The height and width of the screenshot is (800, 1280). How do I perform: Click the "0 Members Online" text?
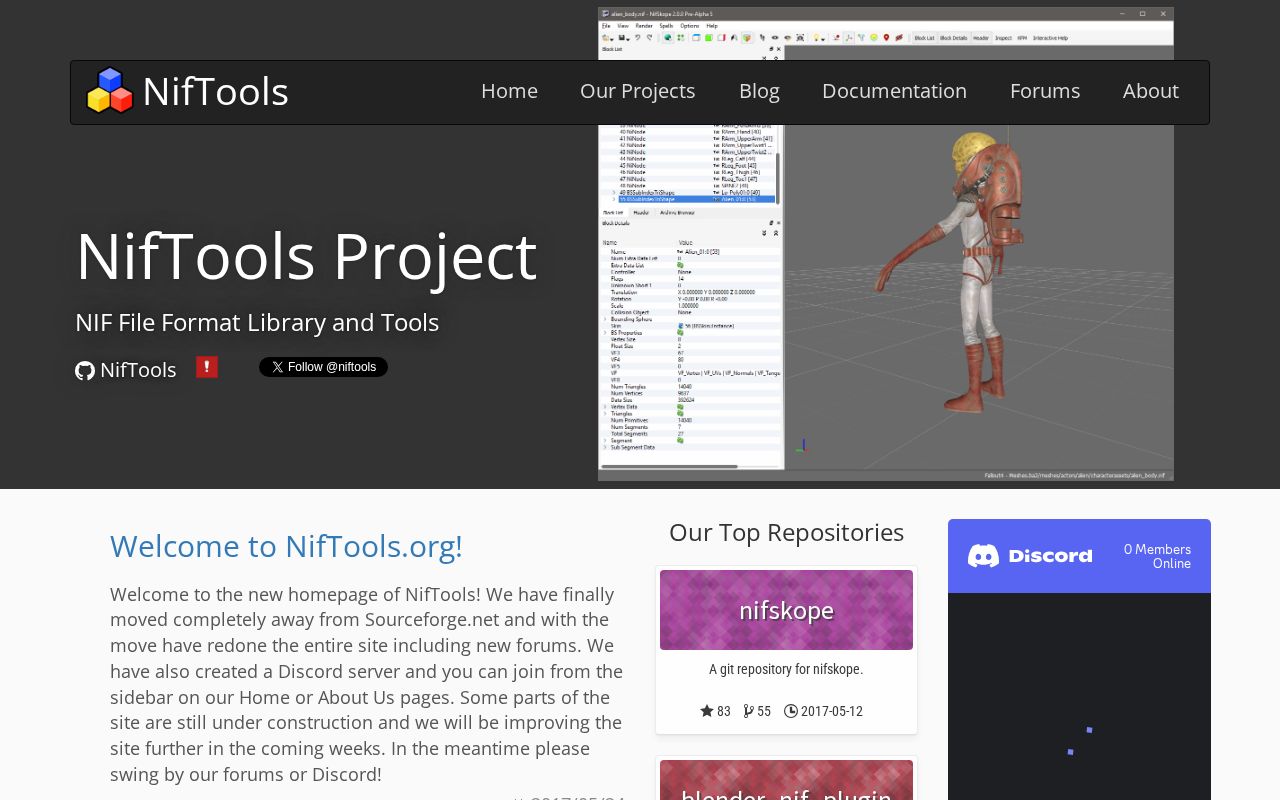click(x=1157, y=556)
